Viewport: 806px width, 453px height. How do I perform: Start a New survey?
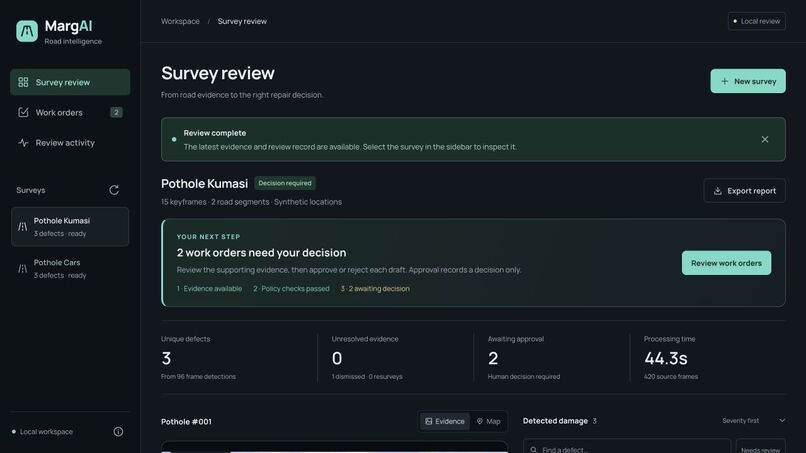click(748, 81)
